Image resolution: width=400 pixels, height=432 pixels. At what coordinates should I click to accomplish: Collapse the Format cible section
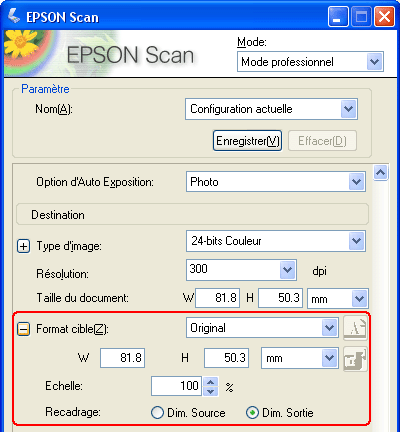(23, 329)
